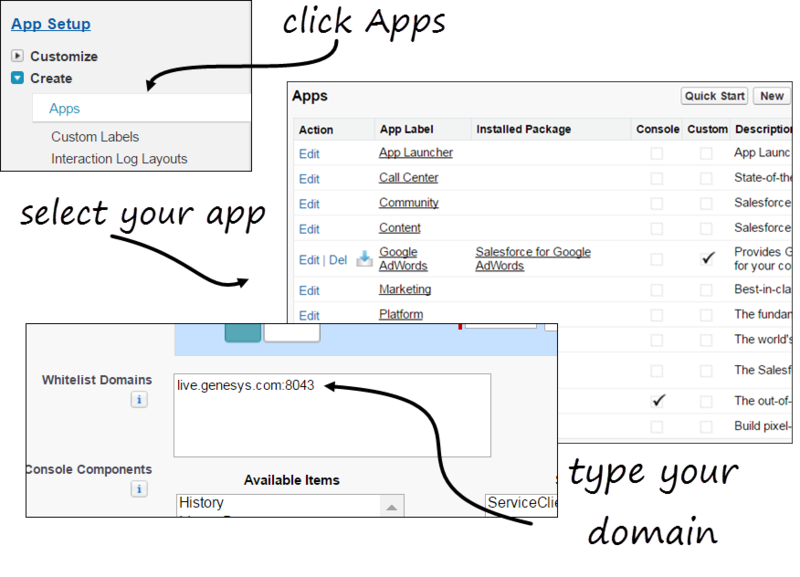Open Custom Labels in the sidebar

coord(95,137)
